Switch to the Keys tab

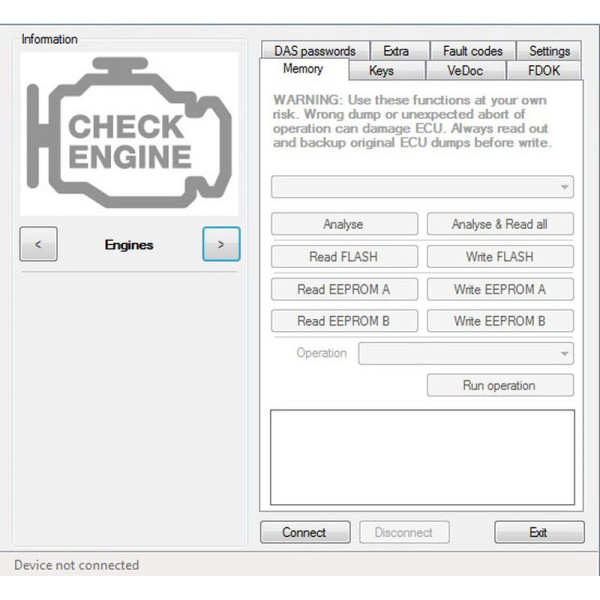pos(381,71)
